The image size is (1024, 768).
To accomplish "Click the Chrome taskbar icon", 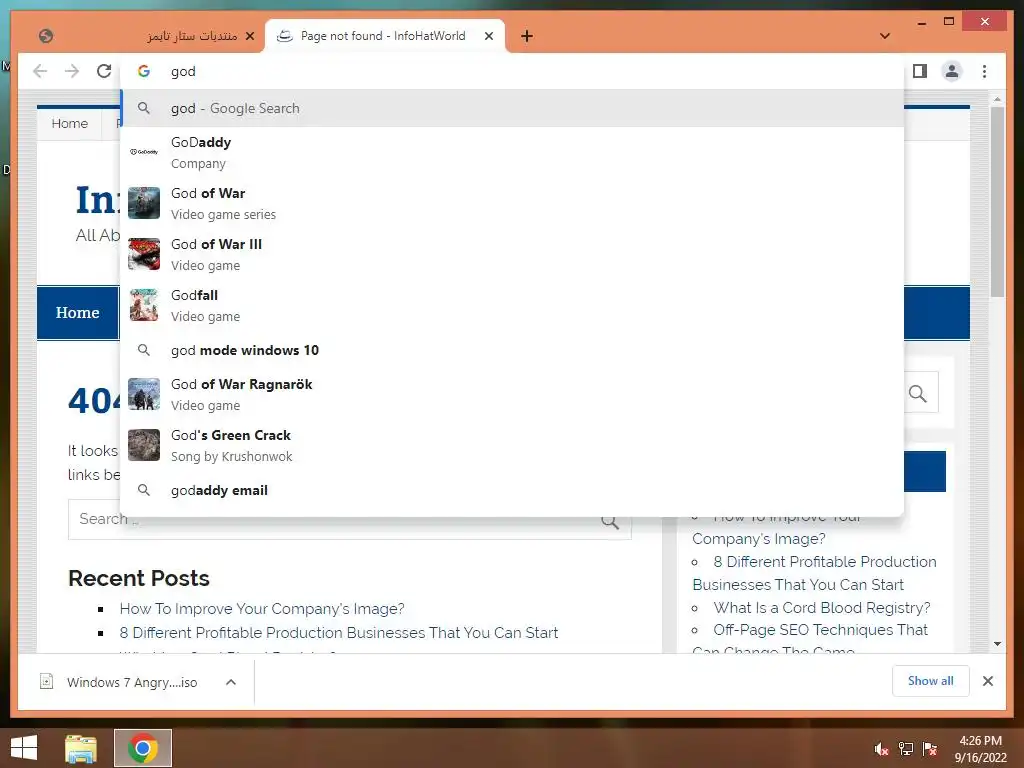I will (143, 748).
